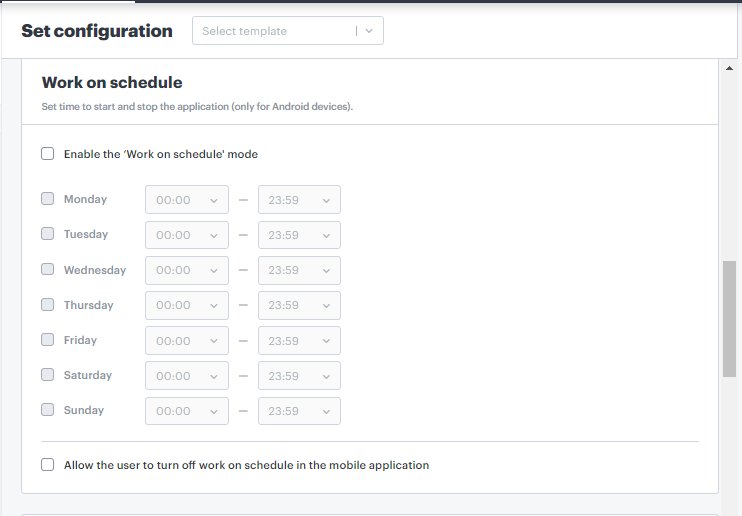Click the chevron in Select template box
Image resolution: width=742 pixels, height=516 pixels.
369,31
